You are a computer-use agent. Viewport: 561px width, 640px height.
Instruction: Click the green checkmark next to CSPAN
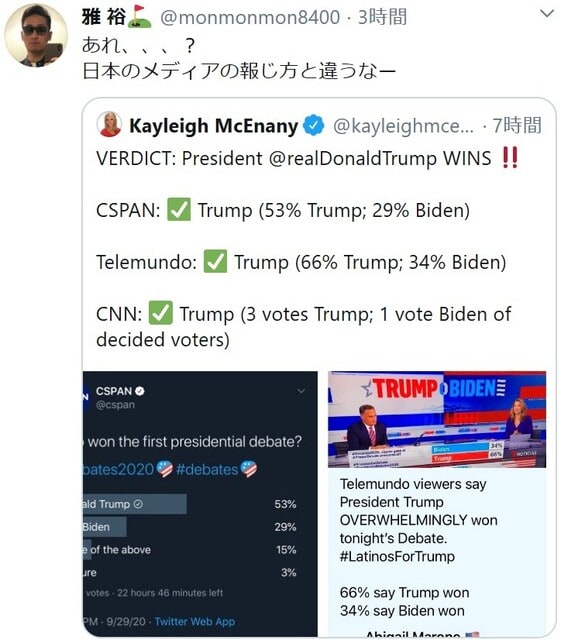click(x=179, y=210)
